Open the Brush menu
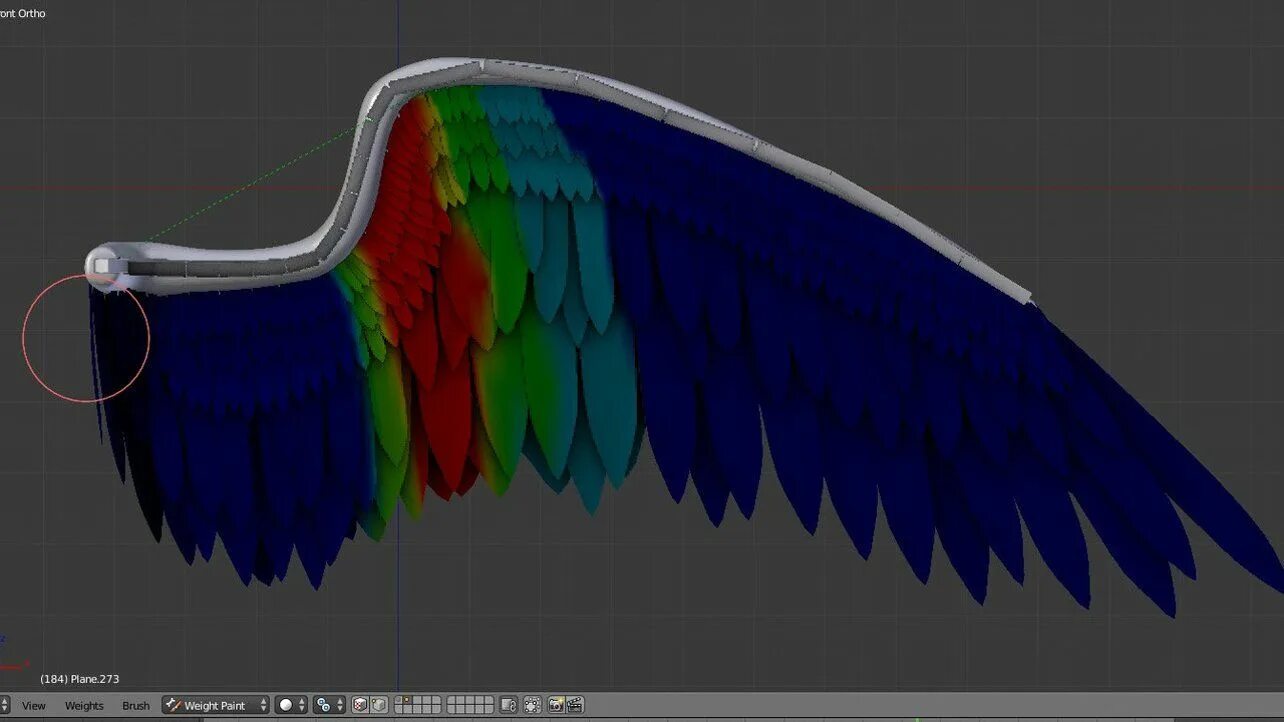1284x722 pixels. [136, 706]
